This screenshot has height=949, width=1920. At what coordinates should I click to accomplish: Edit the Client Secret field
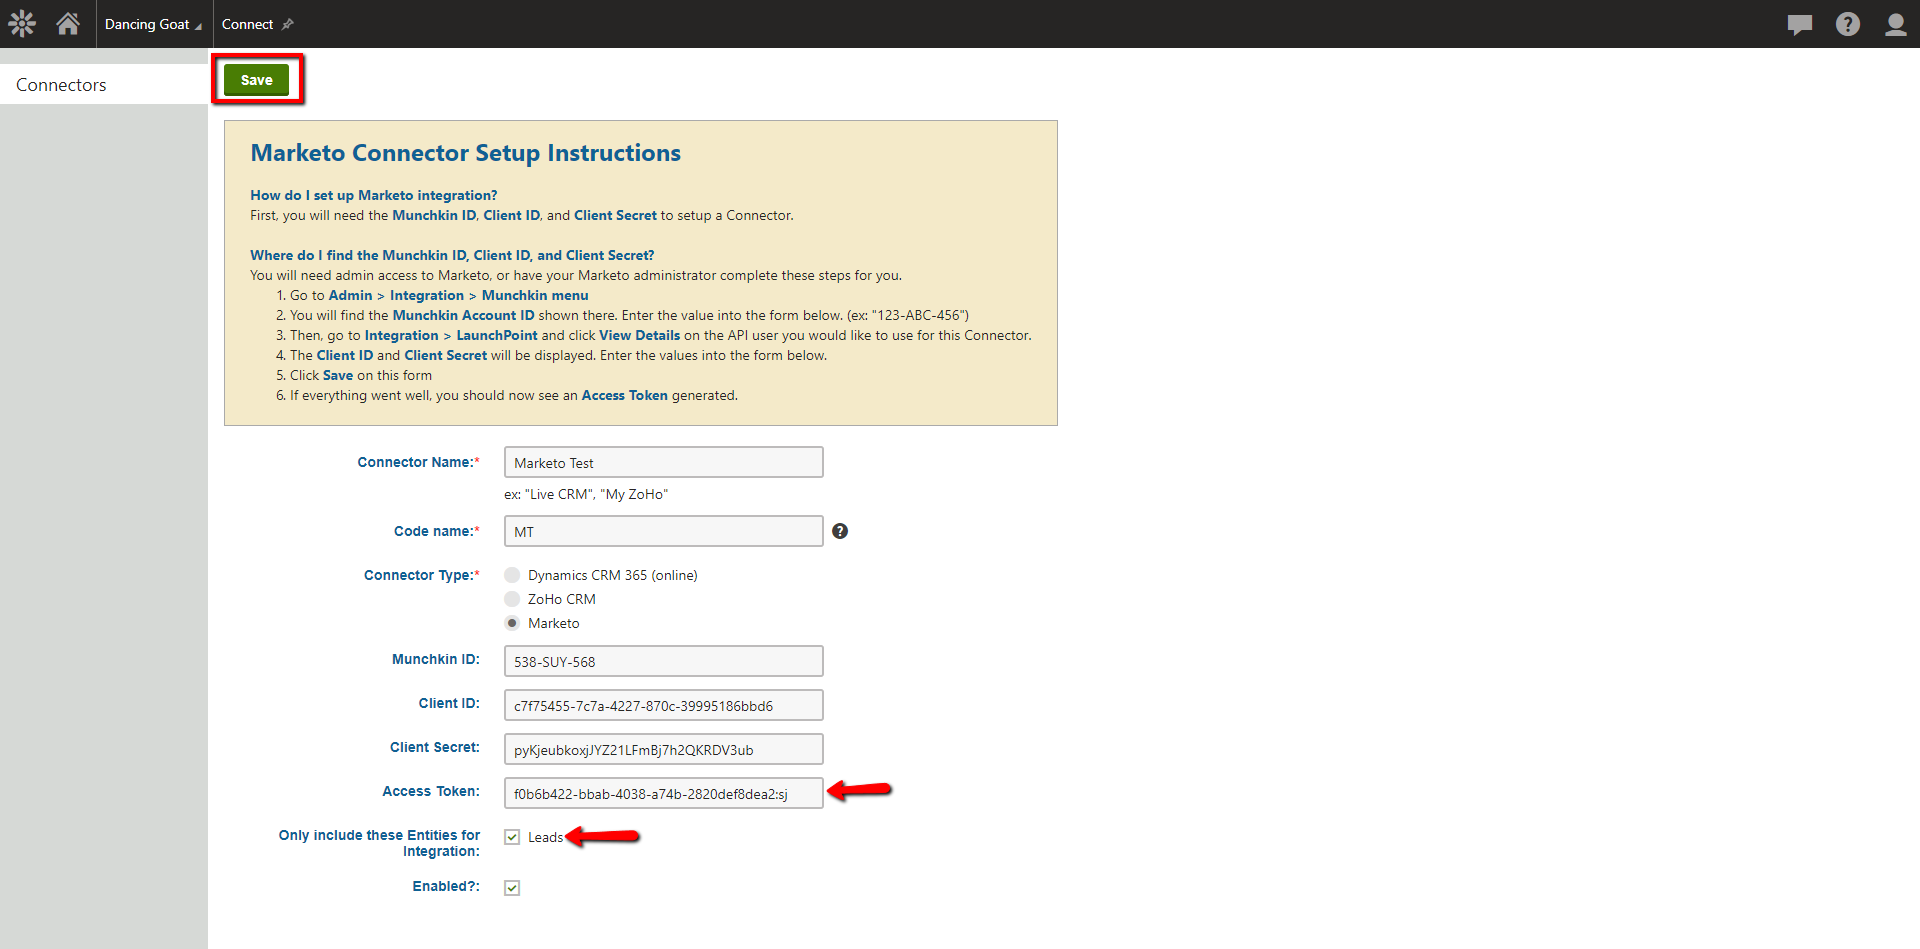point(663,749)
